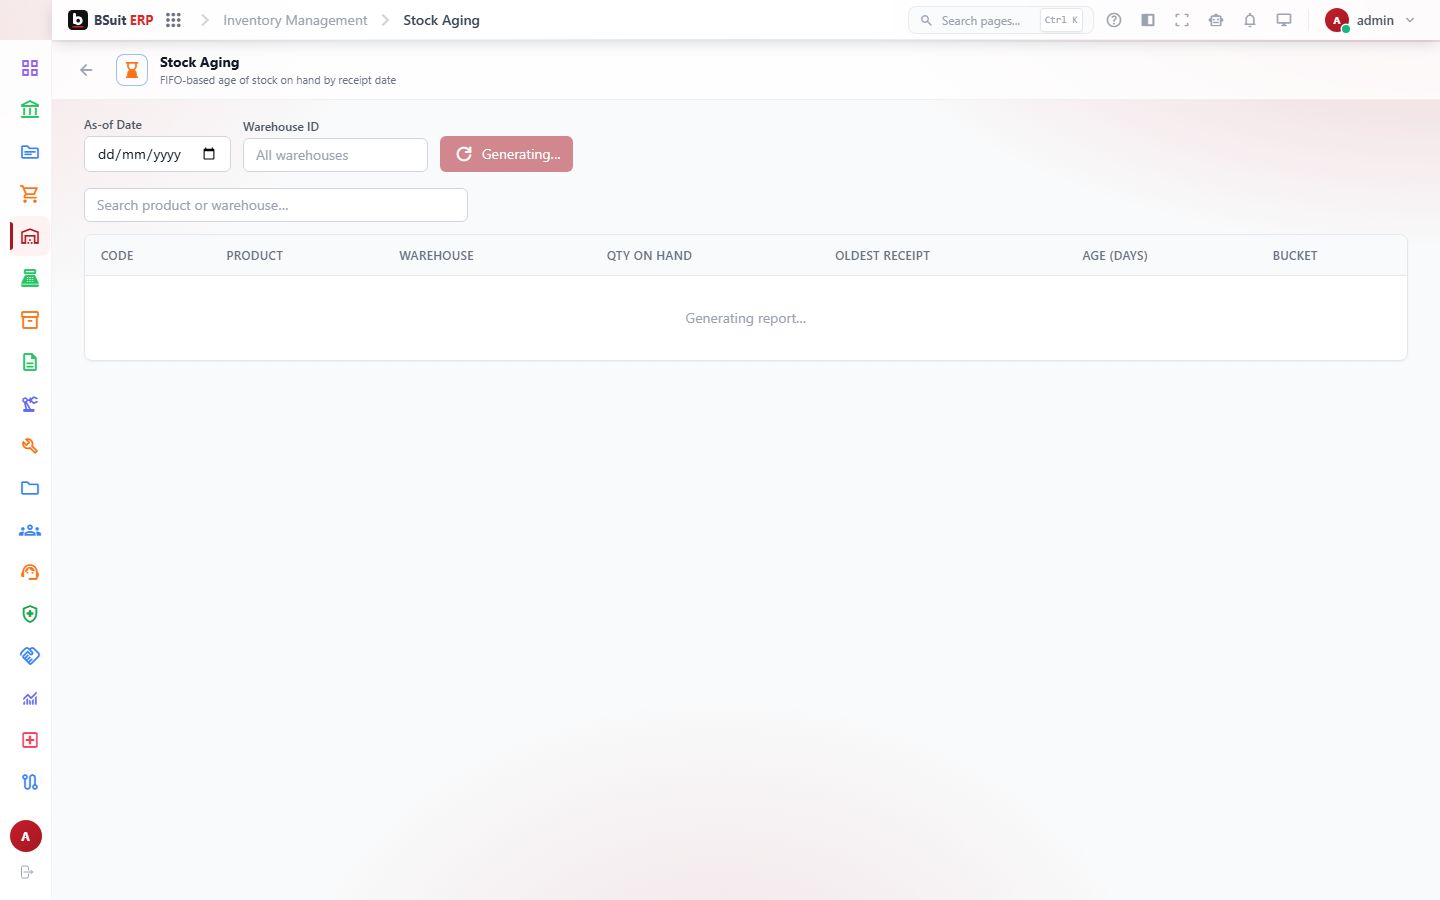Go back using the left arrow

pyautogui.click(x=86, y=70)
